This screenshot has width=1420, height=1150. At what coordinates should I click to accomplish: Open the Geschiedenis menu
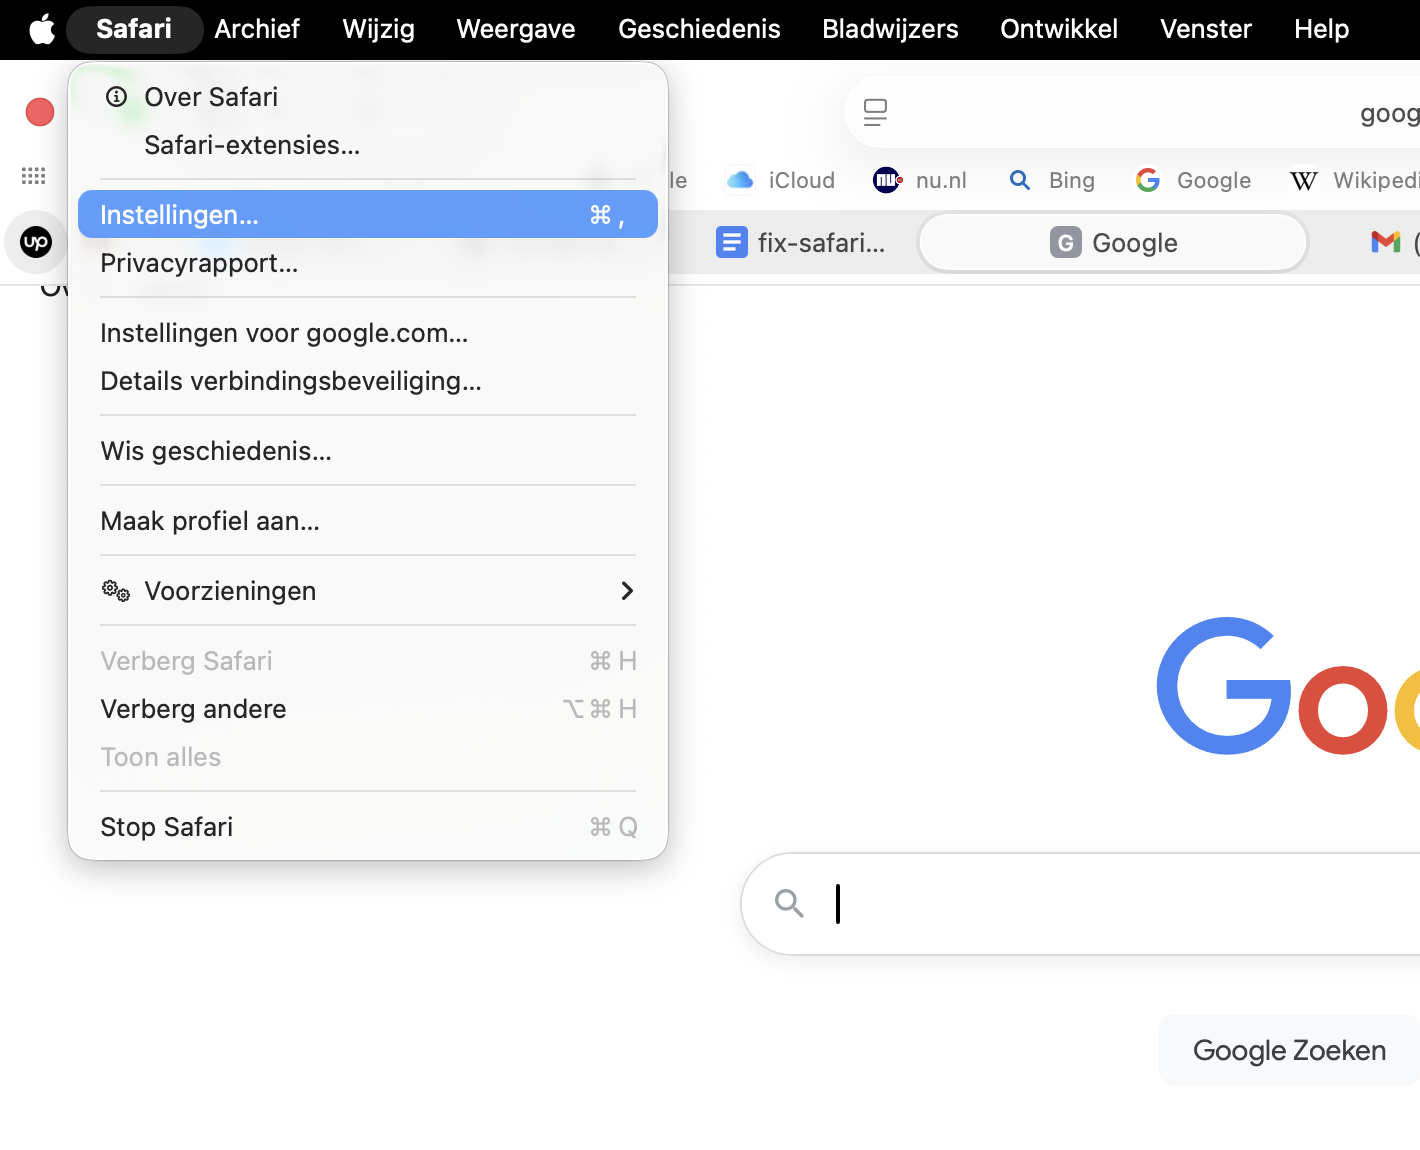698,29
